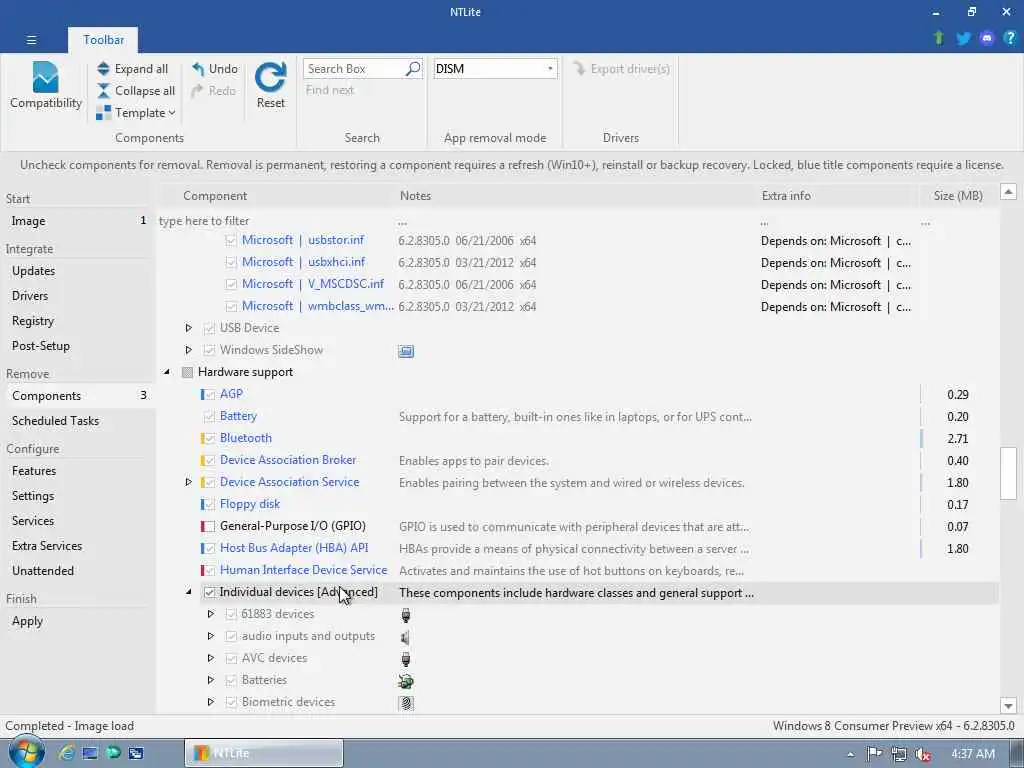Click the Windows Start orb
Image resolution: width=1024 pixels, height=768 pixels.
(26, 752)
